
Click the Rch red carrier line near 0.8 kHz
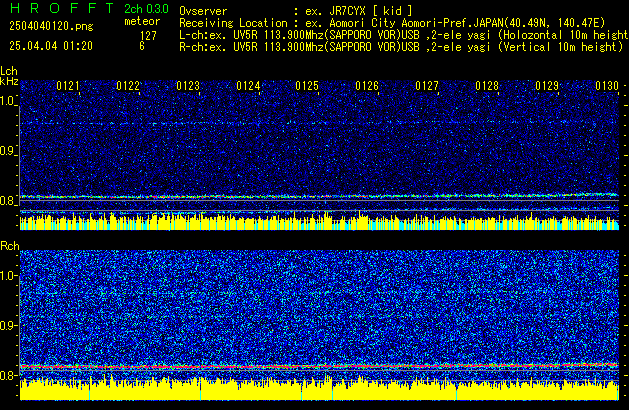[x=319, y=366]
